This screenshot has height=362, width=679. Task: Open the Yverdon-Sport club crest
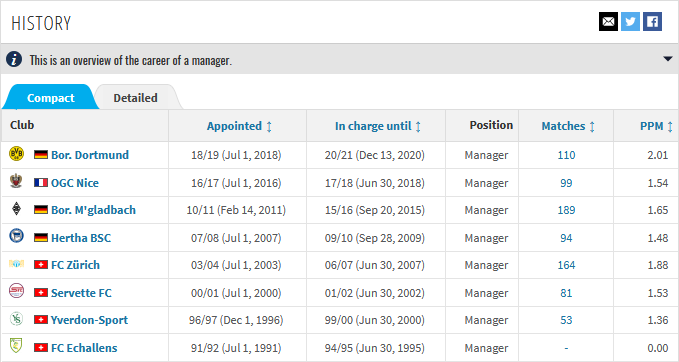click(x=16, y=319)
